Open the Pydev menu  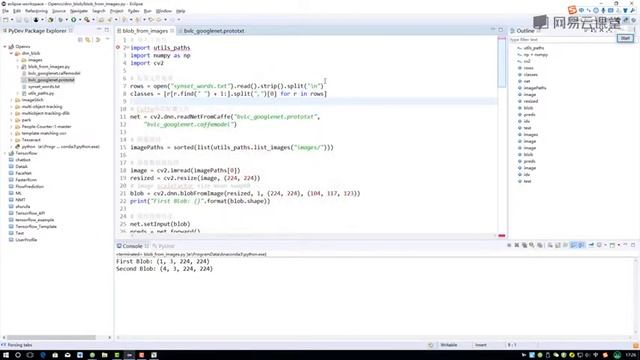click(x=133, y=11)
